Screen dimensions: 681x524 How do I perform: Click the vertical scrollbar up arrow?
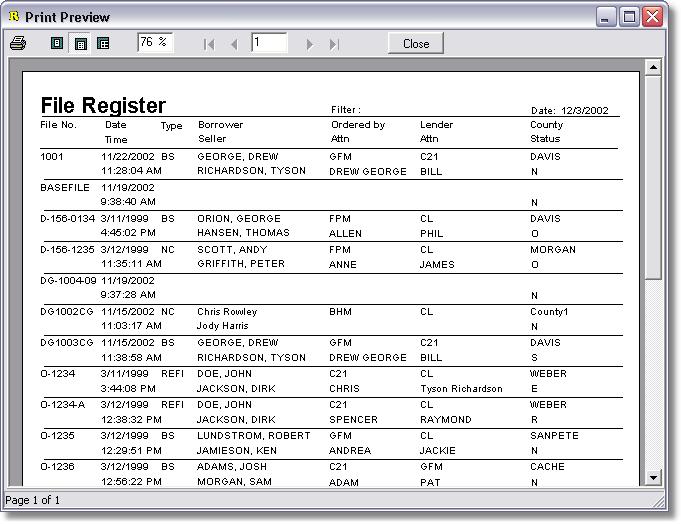[x=653, y=67]
